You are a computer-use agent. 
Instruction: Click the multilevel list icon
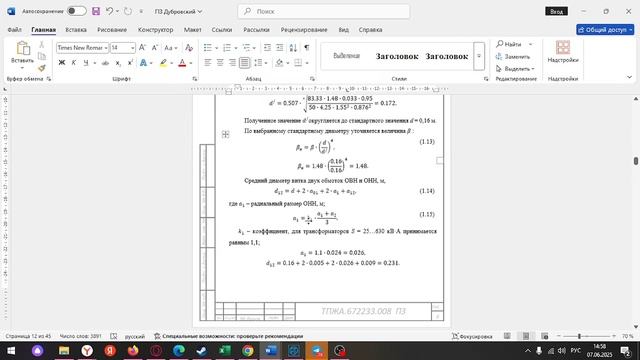point(246,48)
